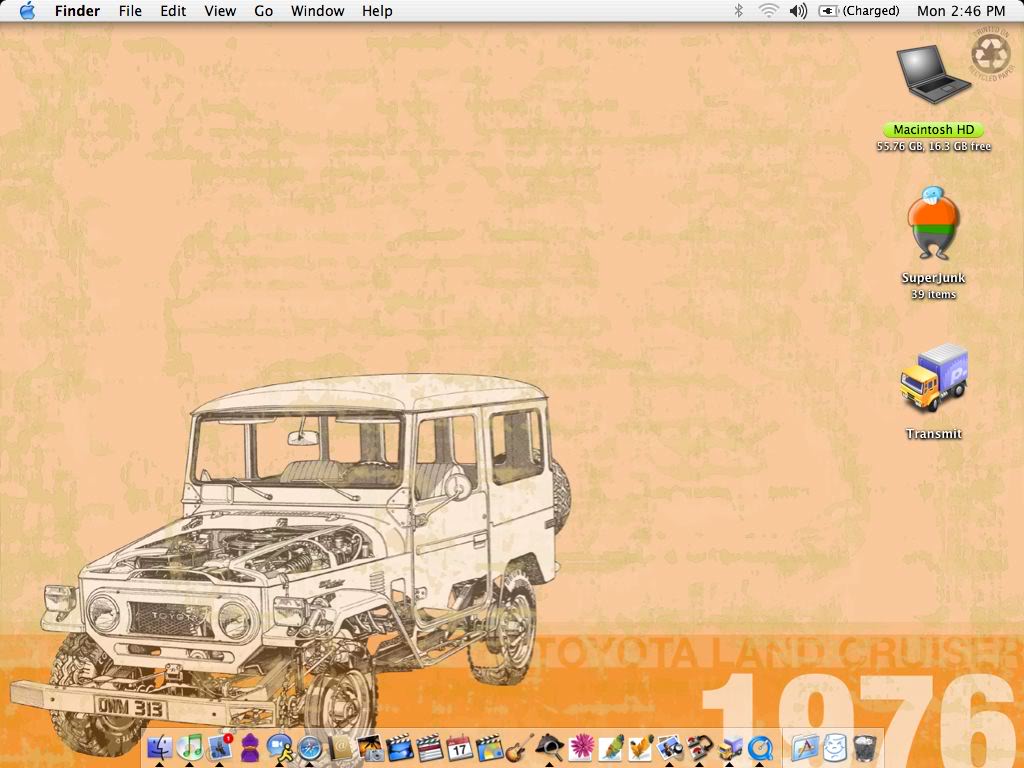Open the green parrot feather app icon
1024x768 pixels.
[x=611, y=747]
